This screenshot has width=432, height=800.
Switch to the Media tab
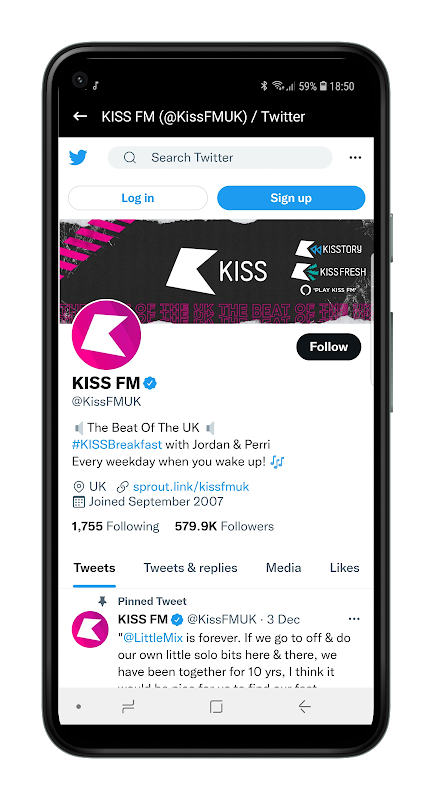coord(284,568)
